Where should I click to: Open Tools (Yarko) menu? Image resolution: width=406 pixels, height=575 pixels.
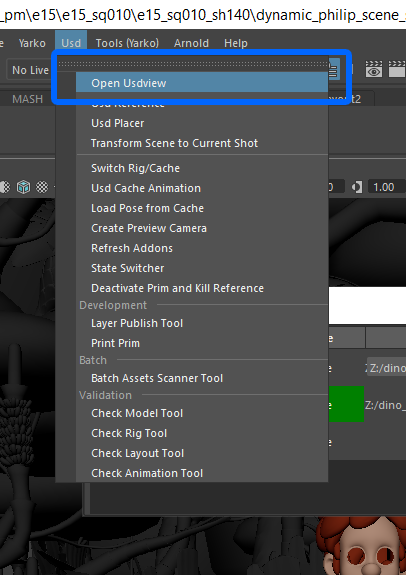coord(127,43)
